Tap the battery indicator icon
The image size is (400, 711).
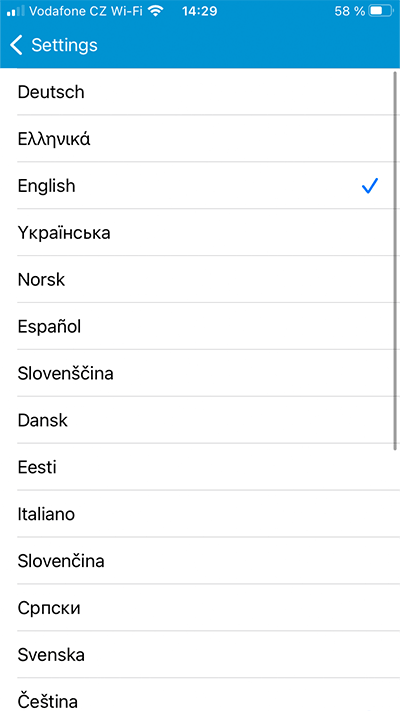[x=381, y=11]
